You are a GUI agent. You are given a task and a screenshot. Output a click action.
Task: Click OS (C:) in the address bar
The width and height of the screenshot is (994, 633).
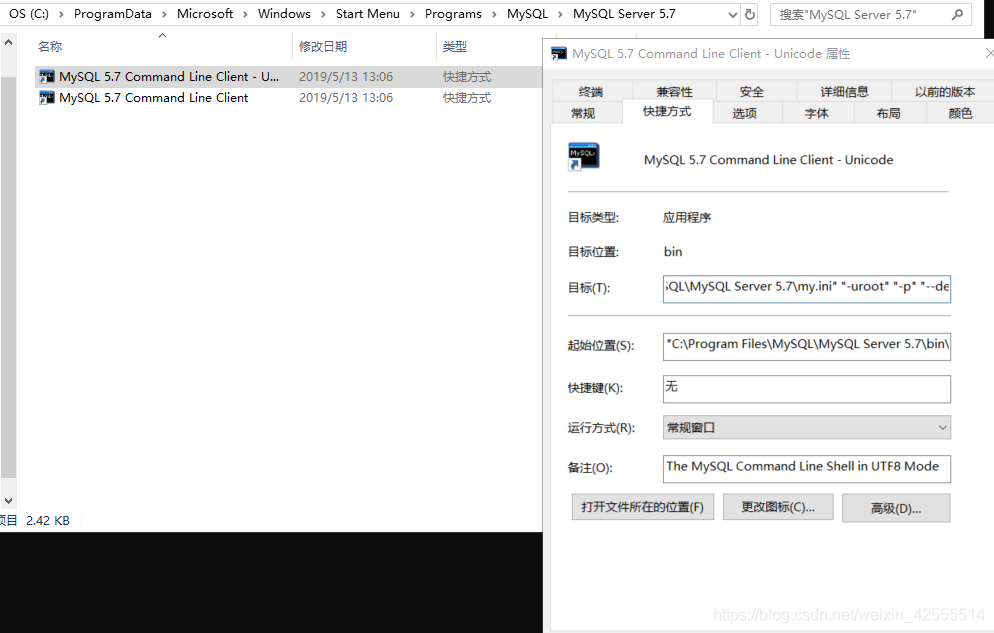point(29,14)
